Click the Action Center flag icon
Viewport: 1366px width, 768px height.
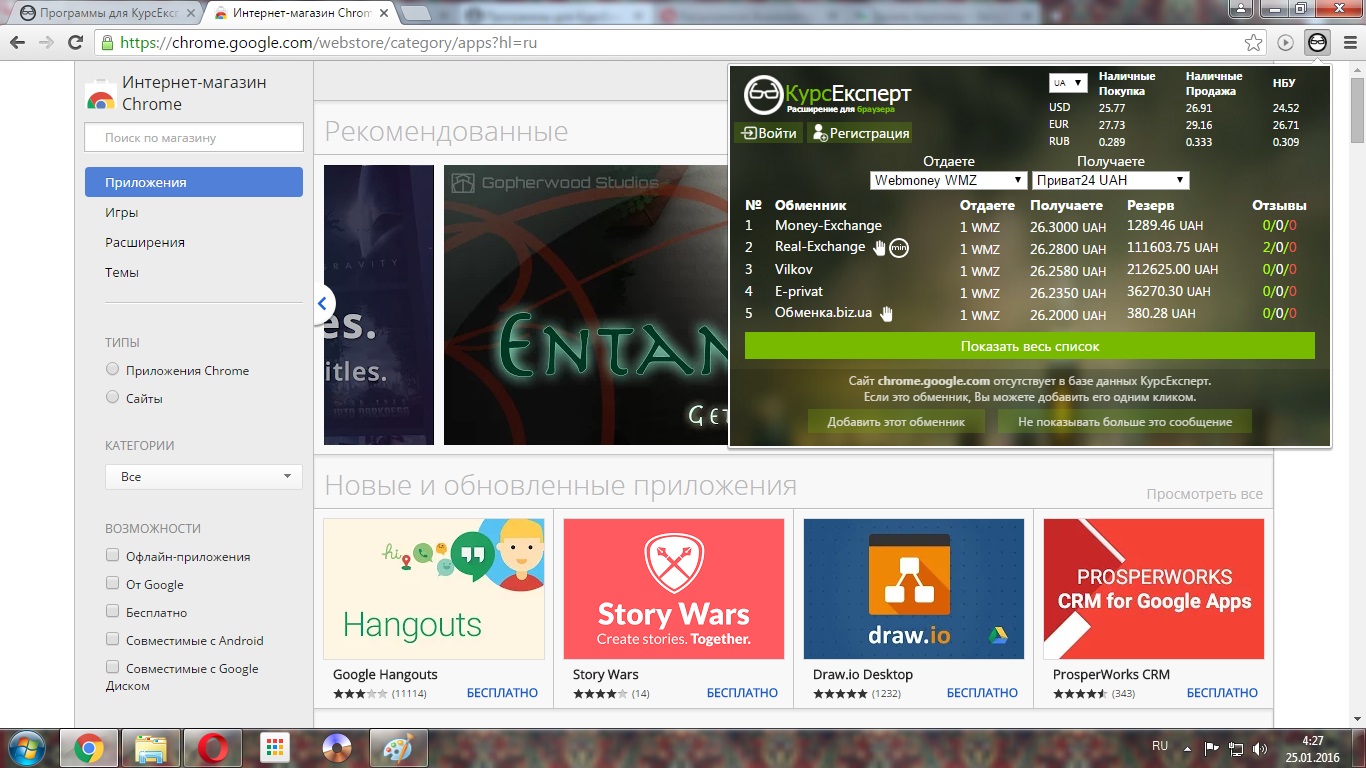click(1212, 748)
